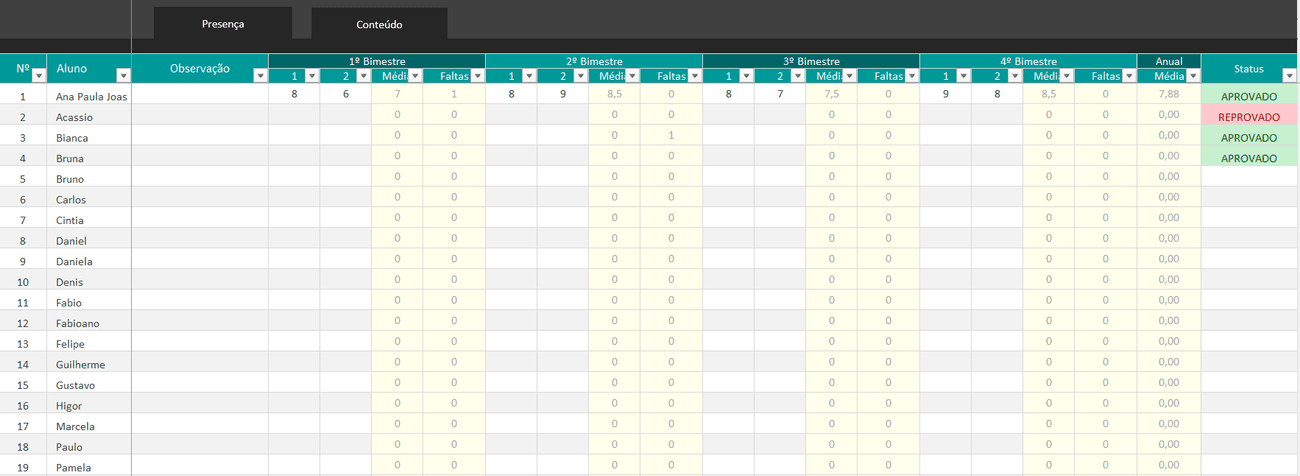Open 1º Bimestre Faltas filter arrow

(477, 76)
